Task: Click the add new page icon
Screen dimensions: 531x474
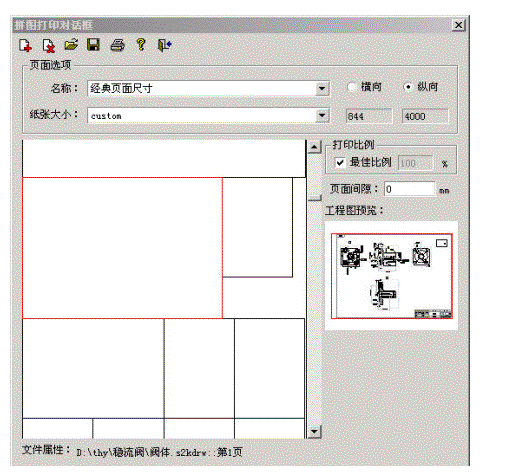Action: pos(25,45)
